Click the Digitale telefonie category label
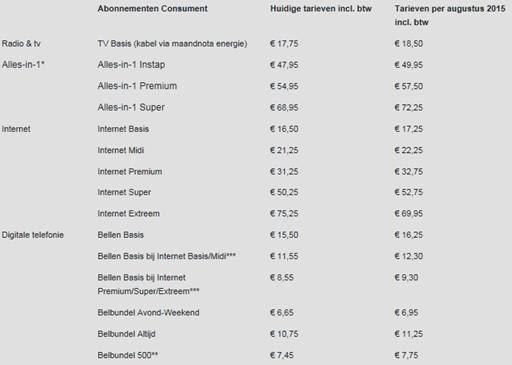The image size is (512, 365). click(x=33, y=235)
